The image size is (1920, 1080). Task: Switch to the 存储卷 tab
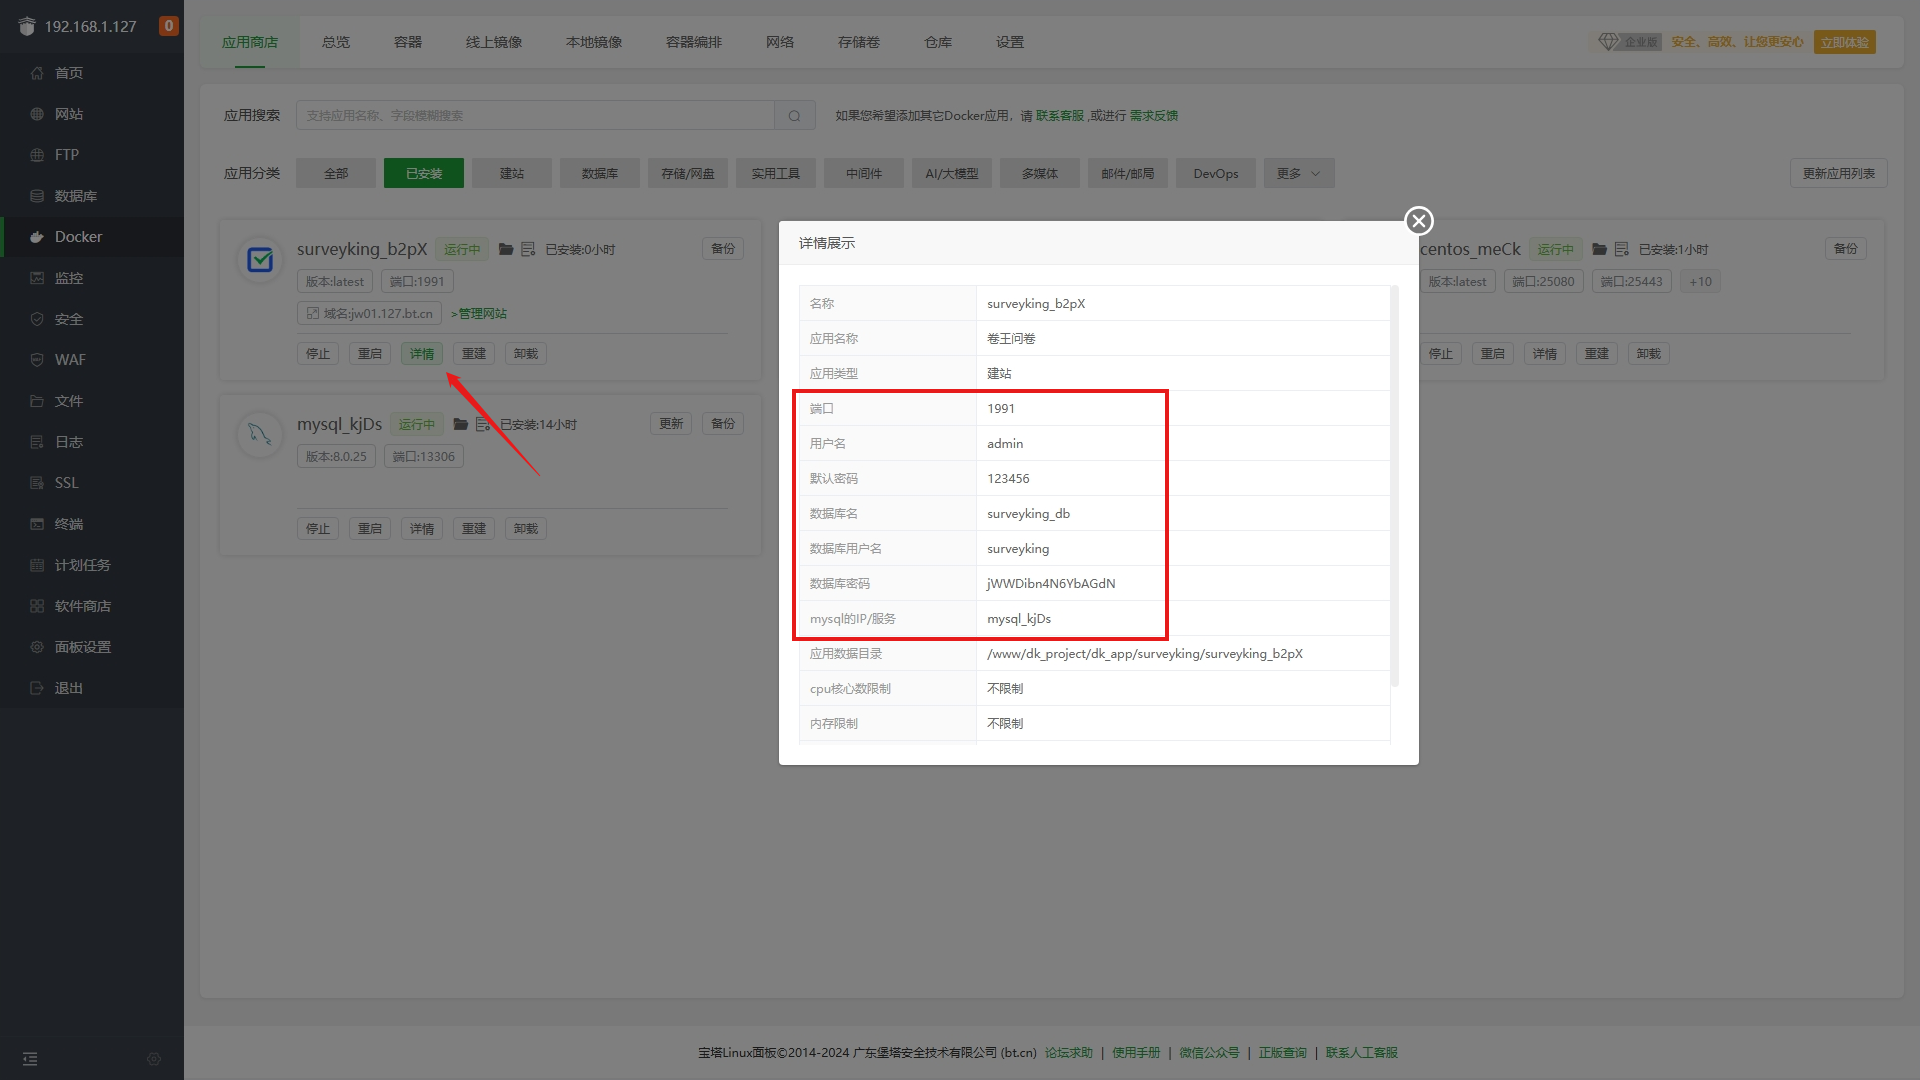[x=859, y=42]
